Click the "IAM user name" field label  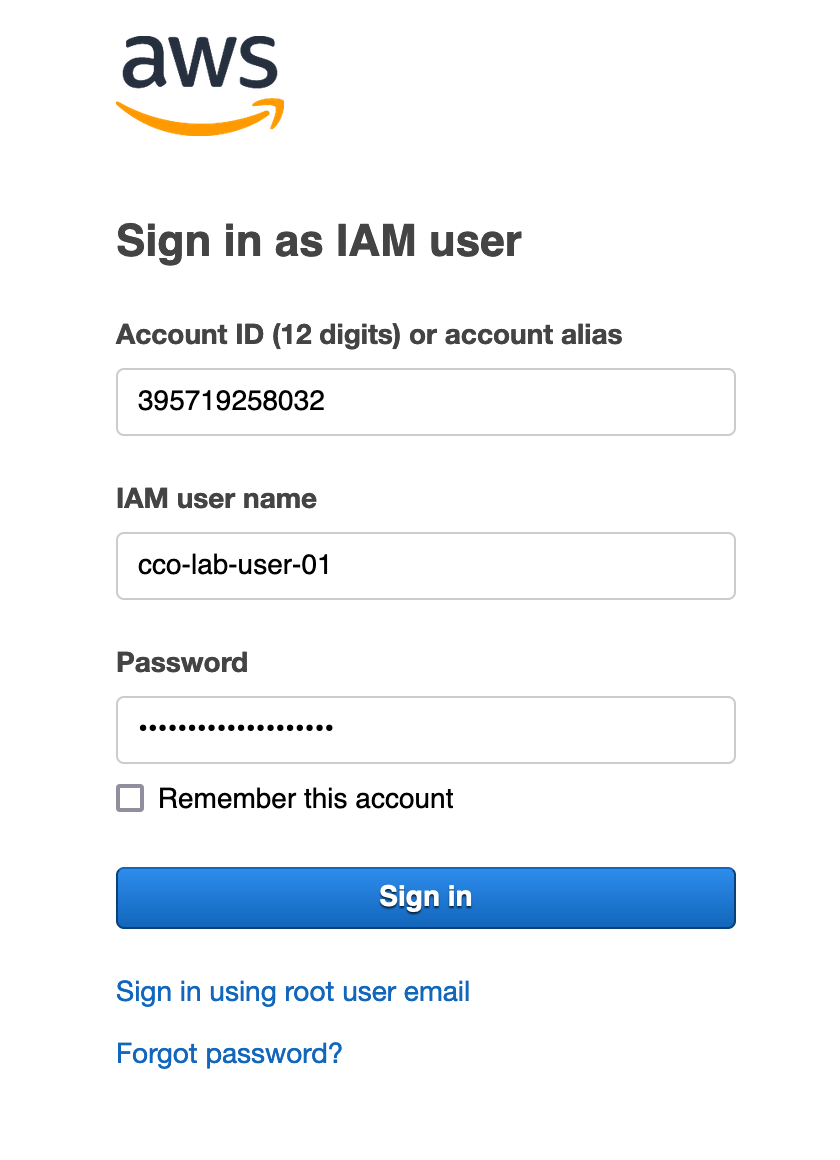[x=216, y=498]
